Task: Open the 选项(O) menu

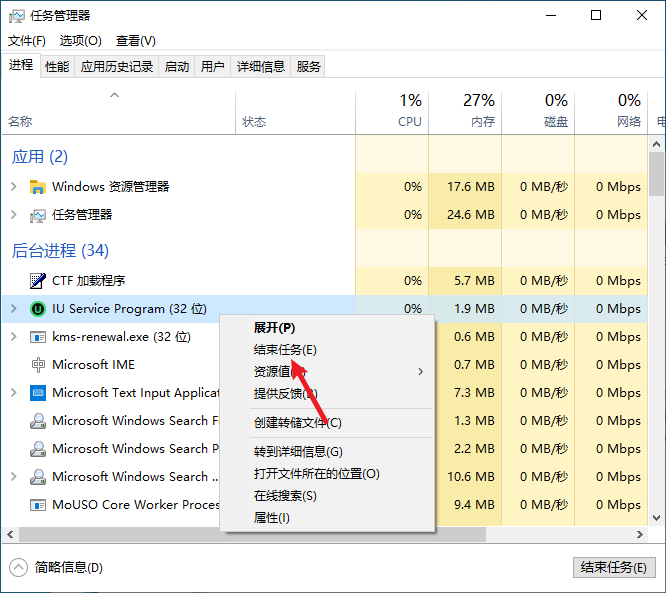Action: coord(81,41)
